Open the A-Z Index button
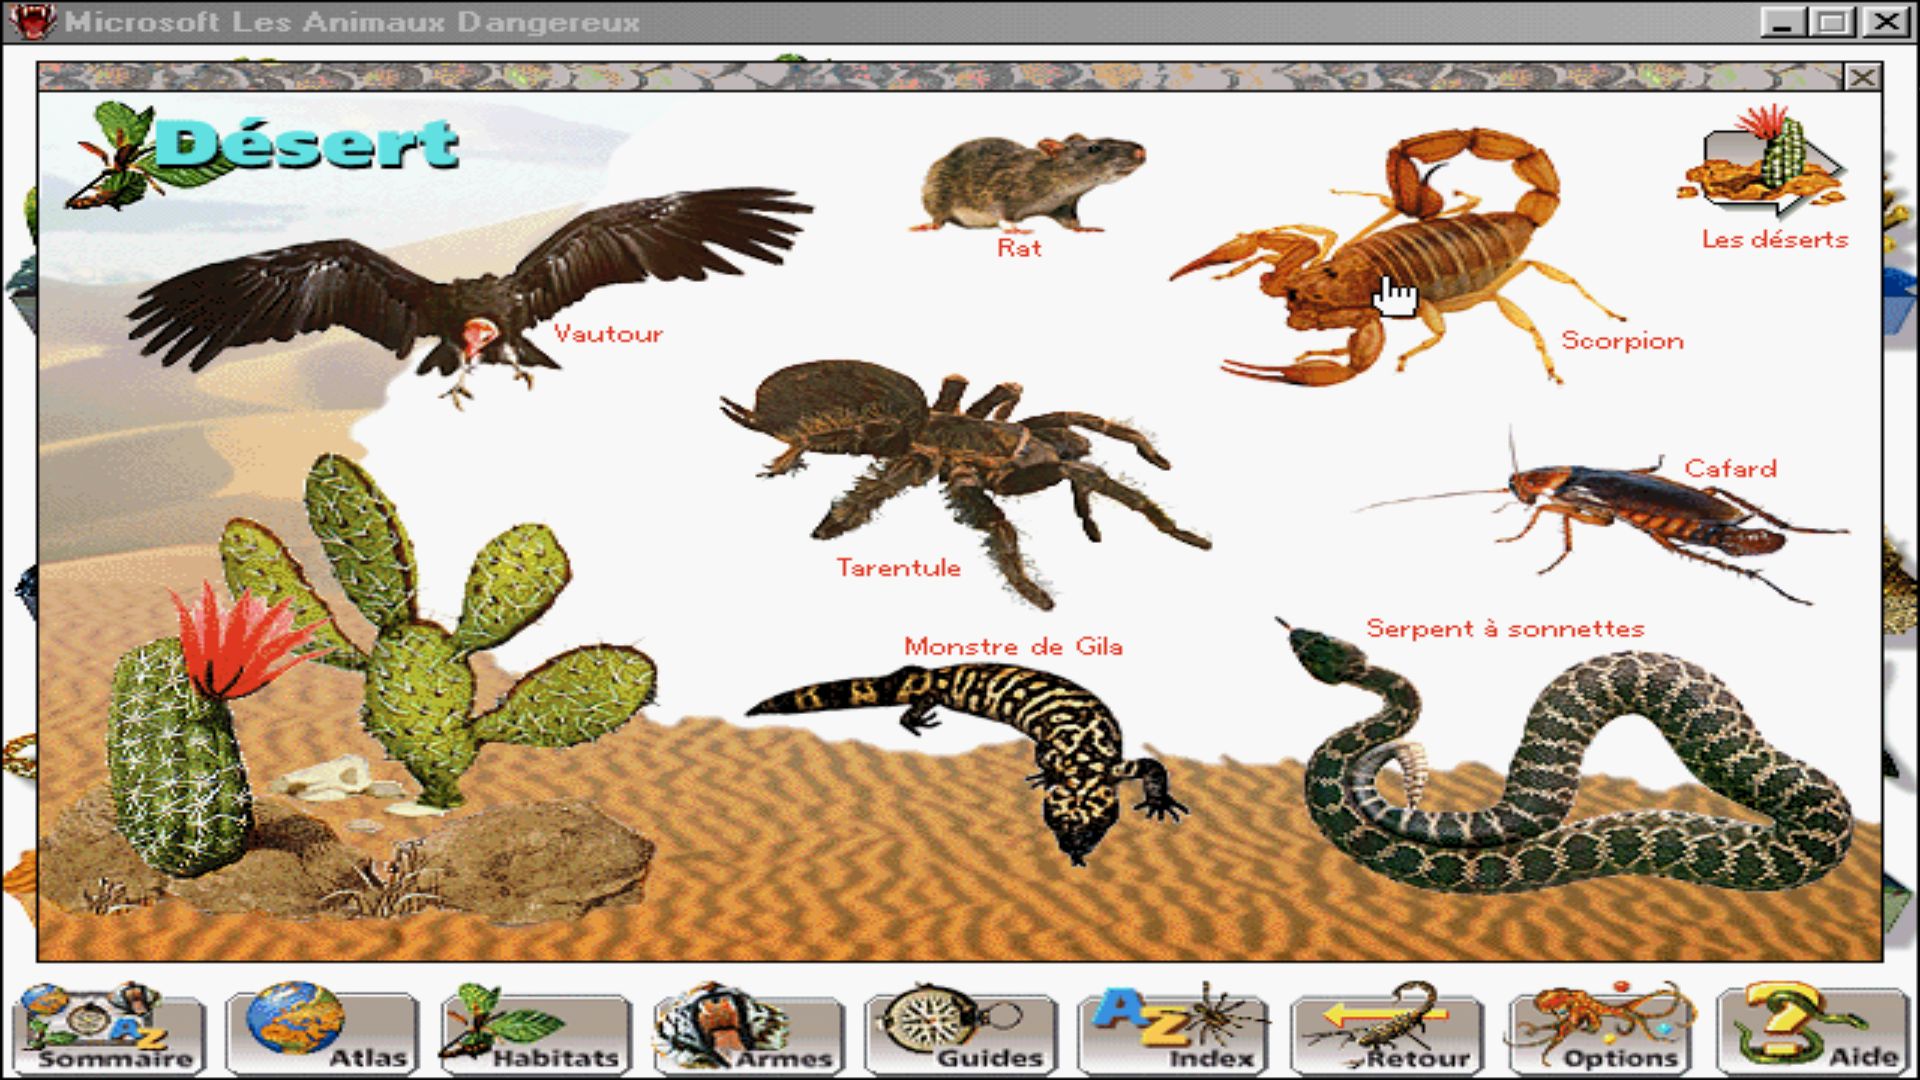The width and height of the screenshot is (1920, 1080). [x=1174, y=1030]
